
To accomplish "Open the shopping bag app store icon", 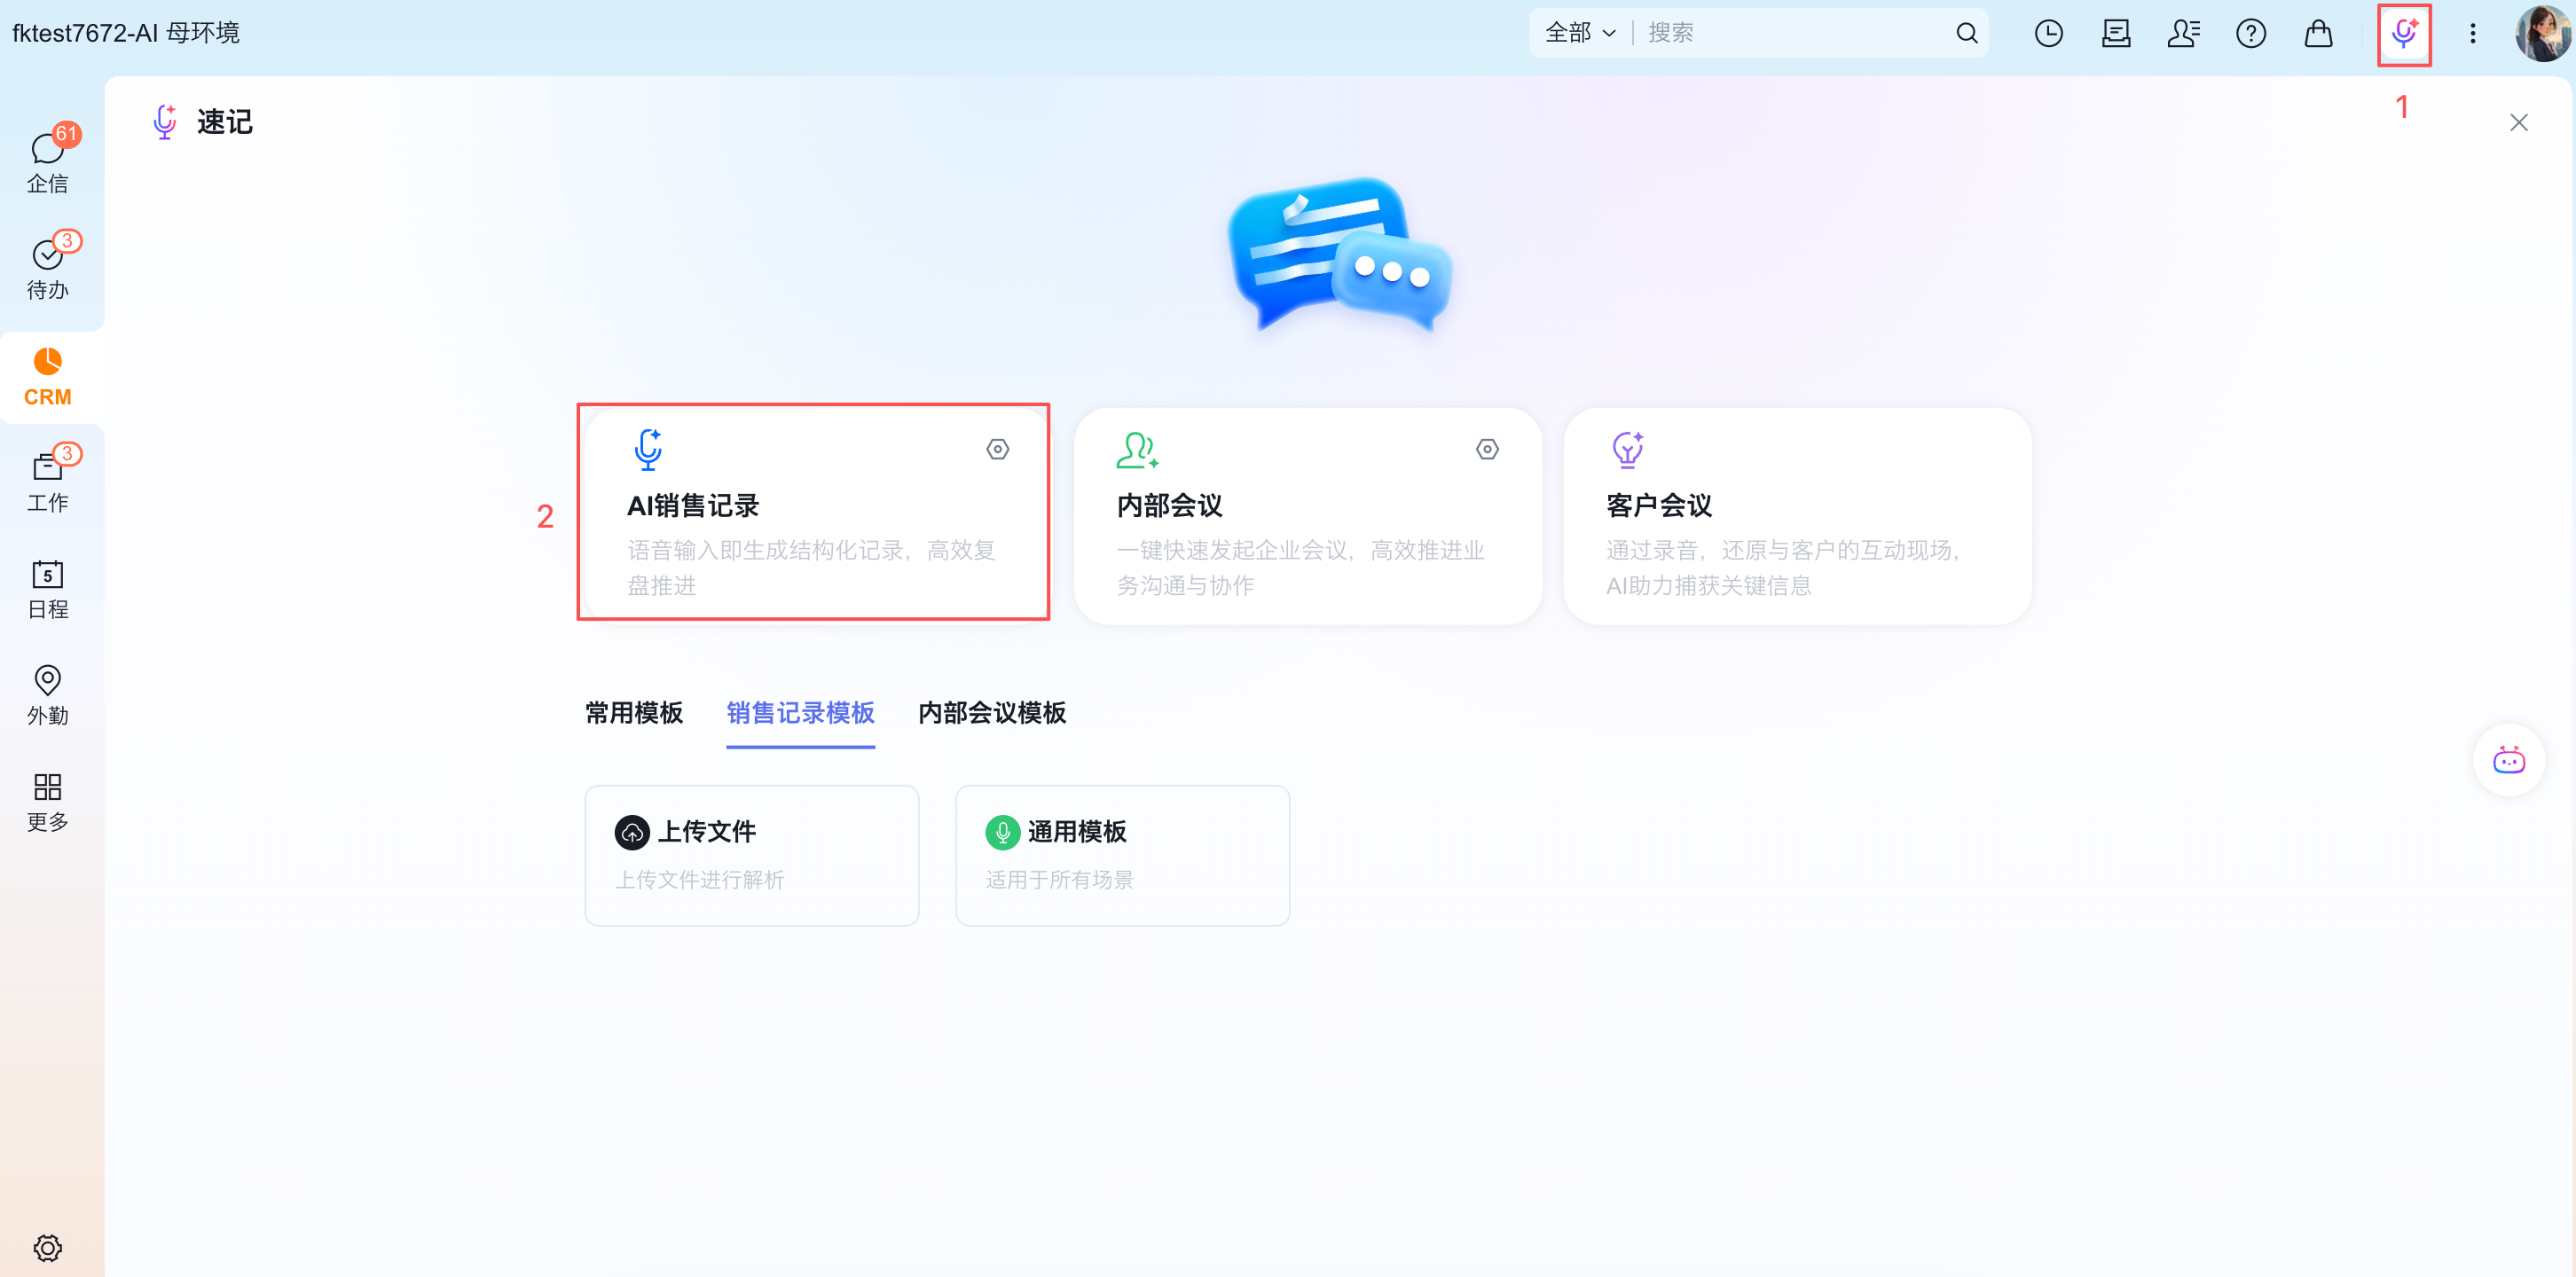I will 2318,34.
